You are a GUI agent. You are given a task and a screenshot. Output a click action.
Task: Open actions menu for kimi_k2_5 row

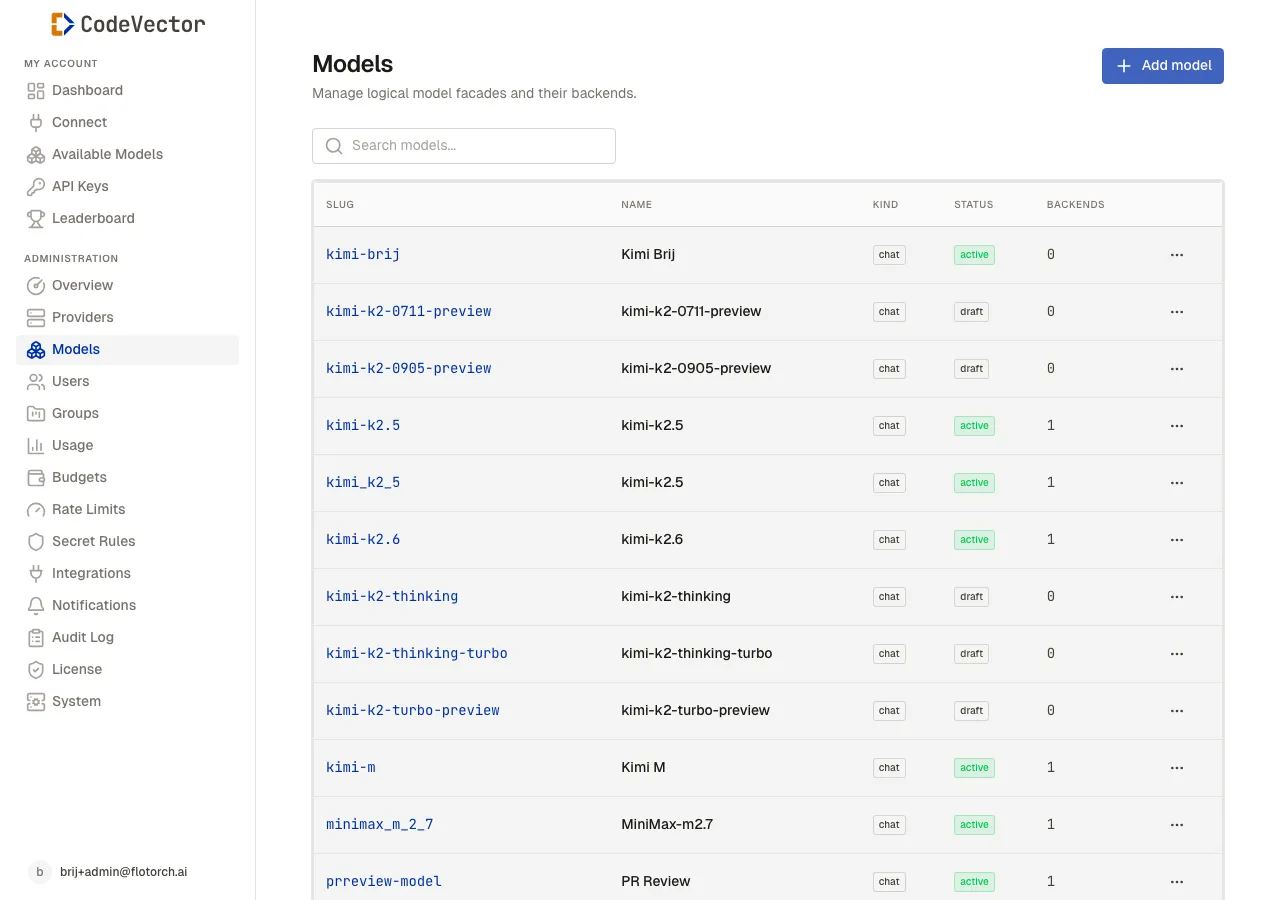tap(1177, 483)
